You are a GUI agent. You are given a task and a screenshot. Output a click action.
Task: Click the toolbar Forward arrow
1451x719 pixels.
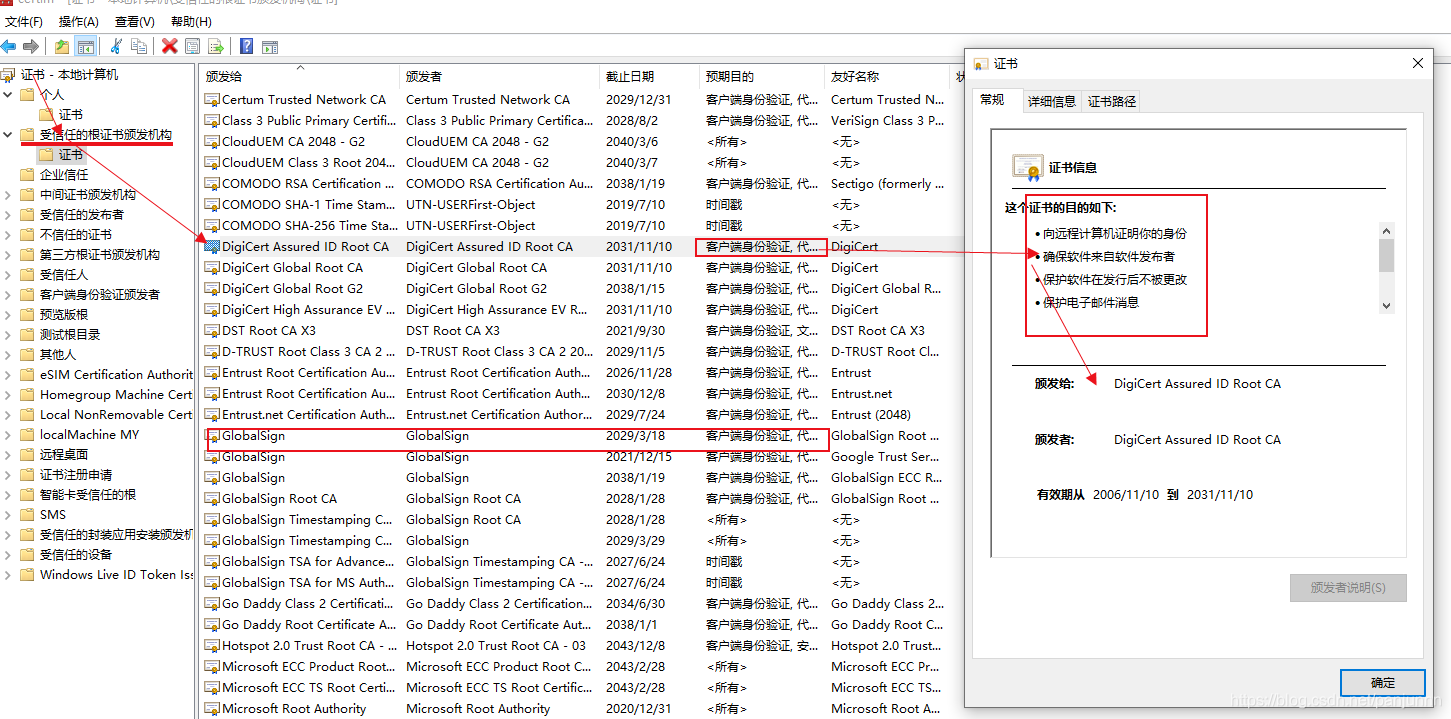[31, 46]
